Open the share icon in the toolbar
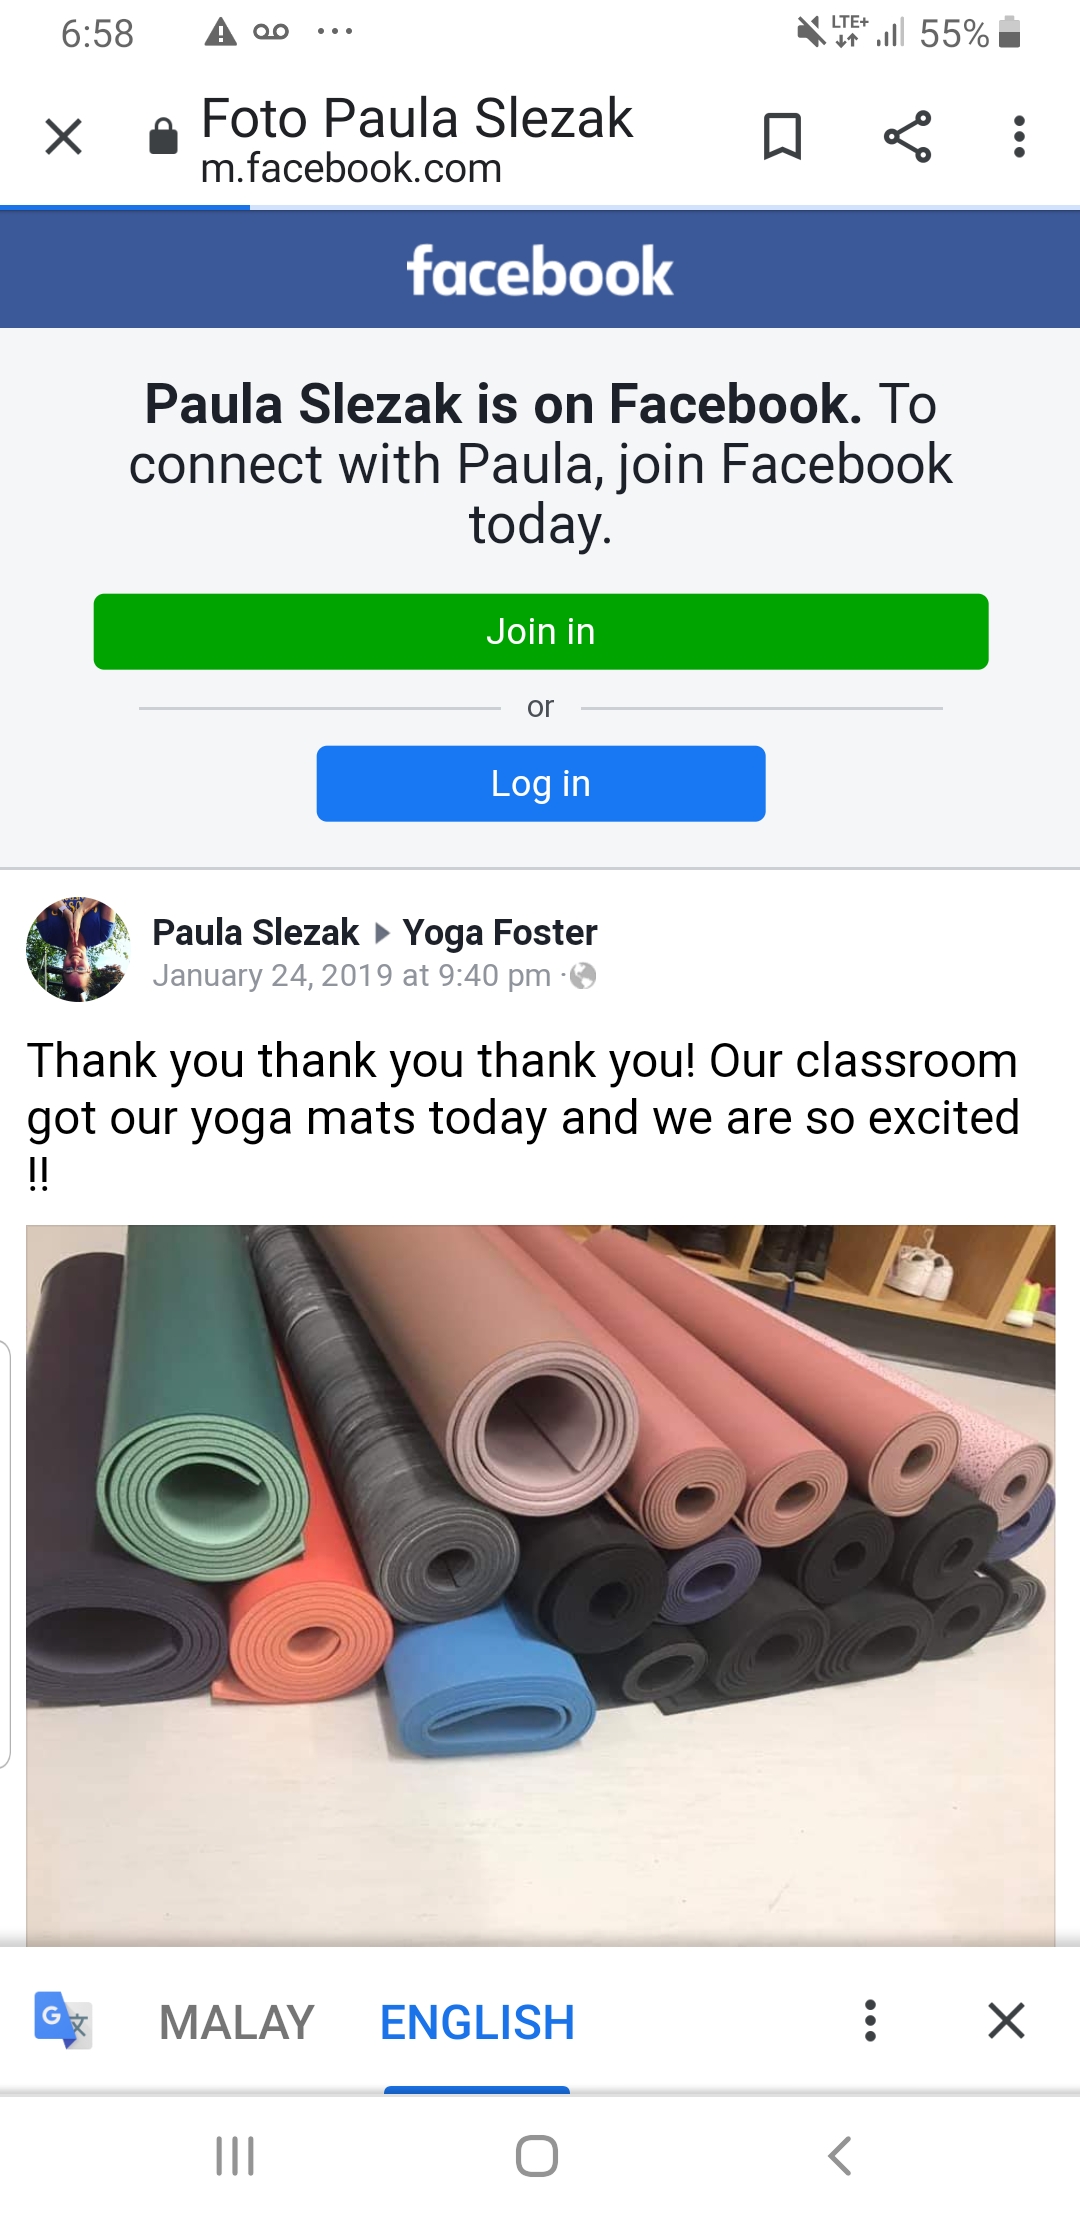The width and height of the screenshot is (1080, 2220). coord(907,136)
